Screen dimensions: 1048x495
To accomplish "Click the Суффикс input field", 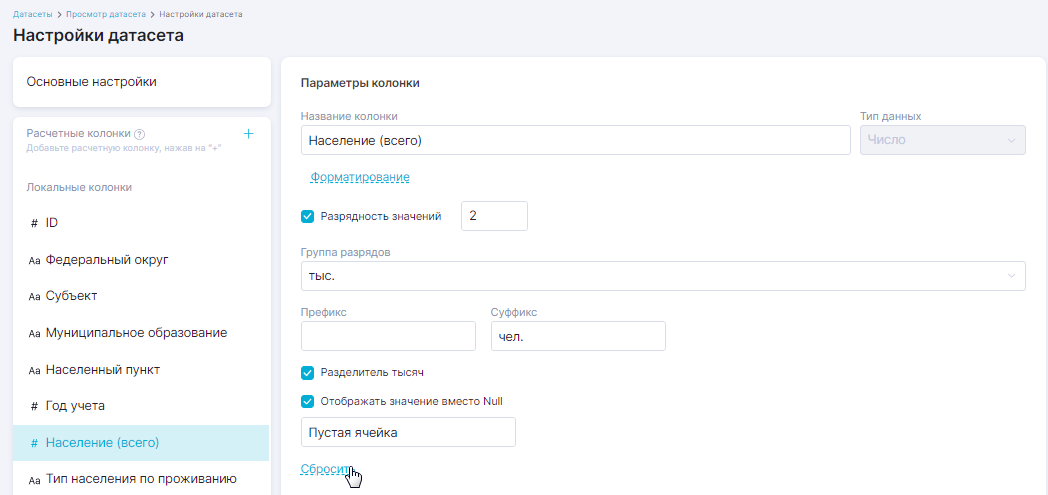I will point(578,336).
